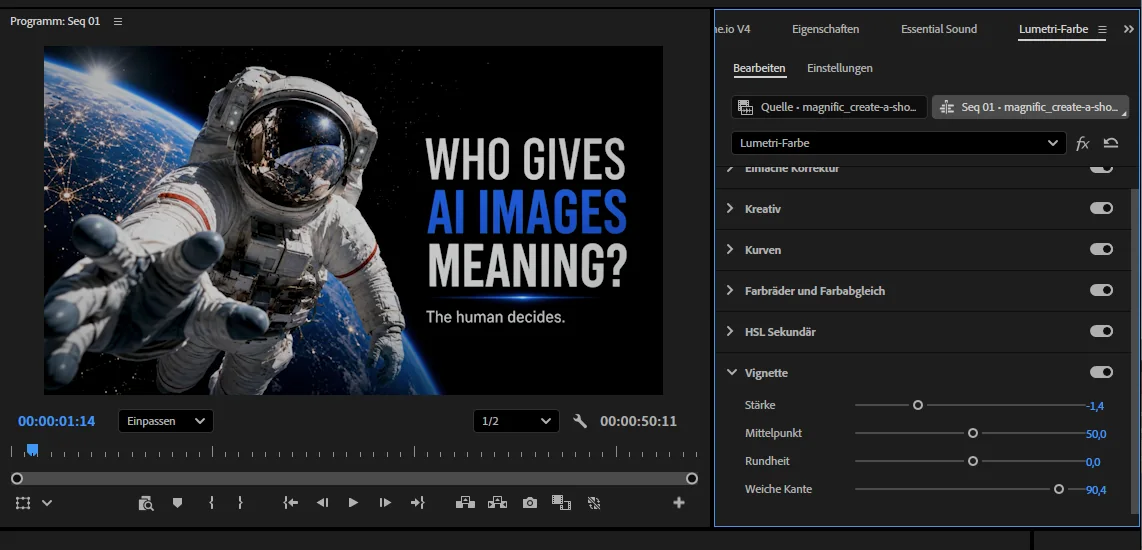The width and height of the screenshot is (1142, 550).
Task: Mark Out point with the right brace icon
Action: click(x=240, y=503)
